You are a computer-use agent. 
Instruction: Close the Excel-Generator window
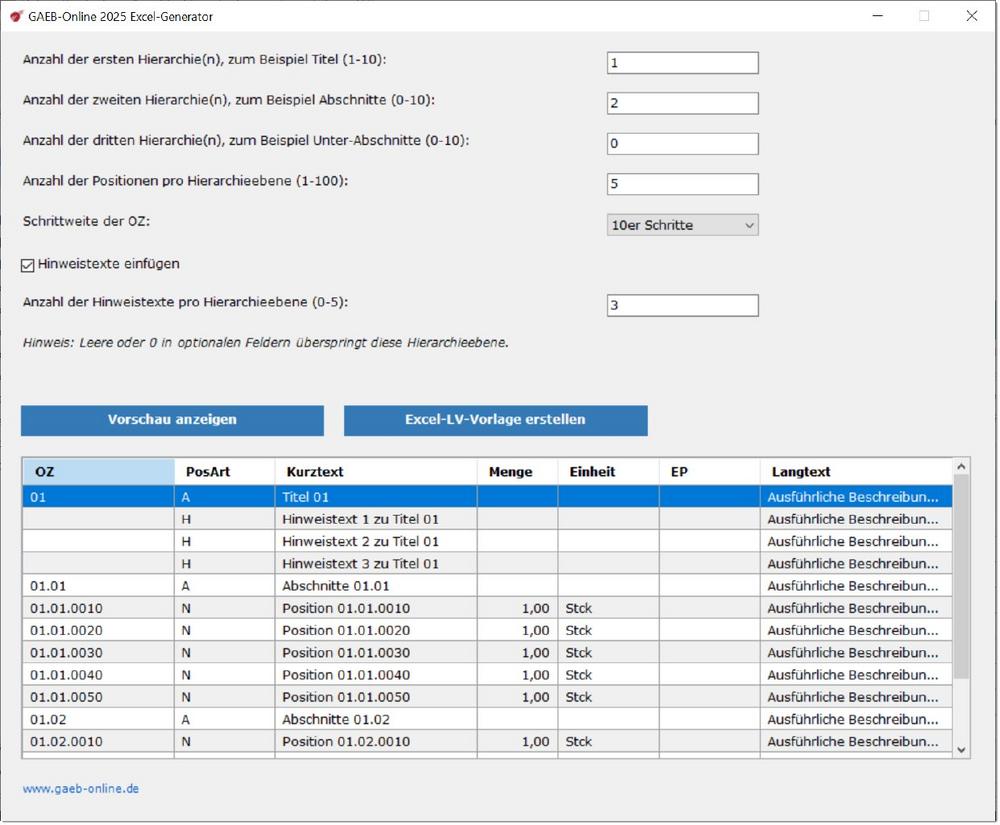coord(971,16)
